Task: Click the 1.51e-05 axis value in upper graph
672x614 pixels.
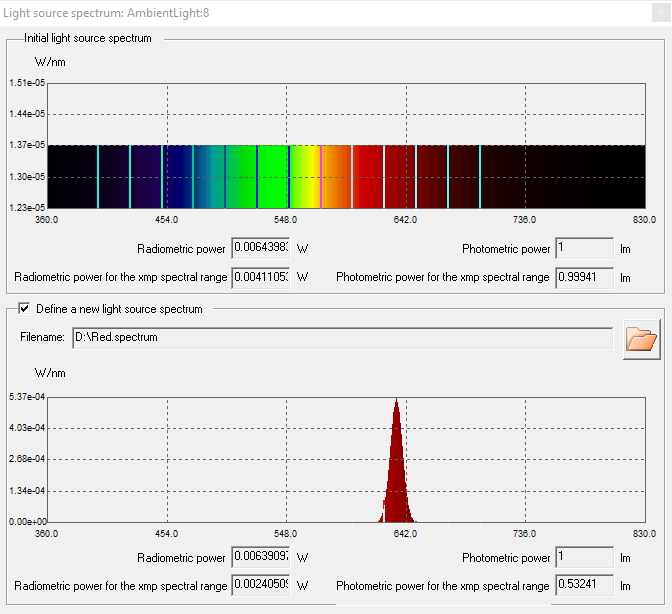Action: click(27, 83)
